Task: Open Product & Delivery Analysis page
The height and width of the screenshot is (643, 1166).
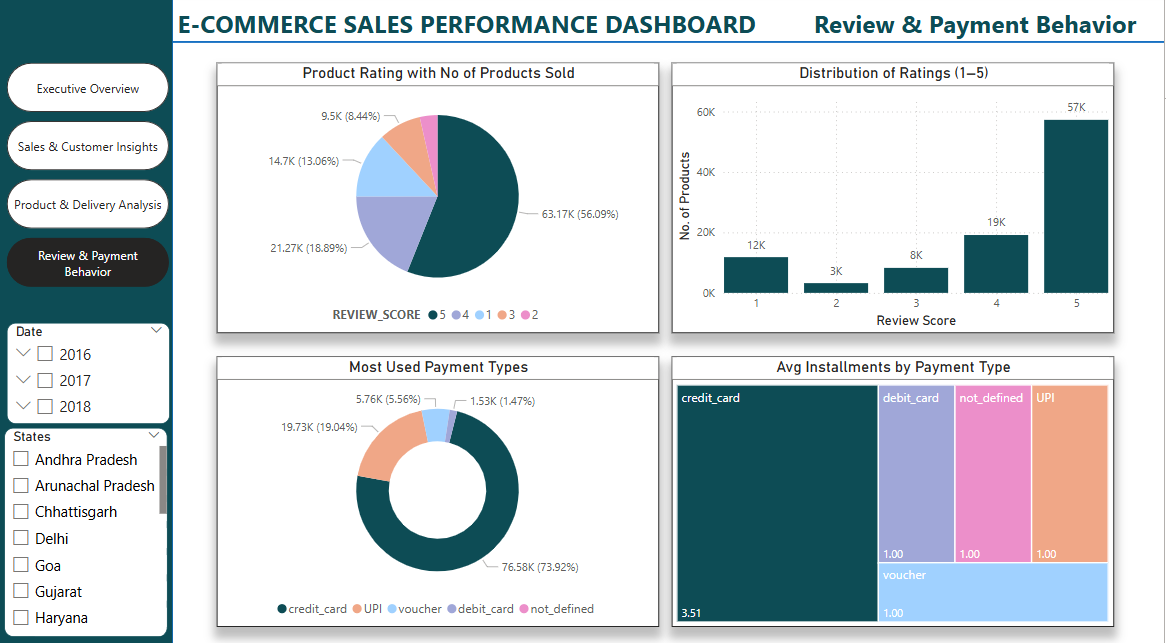Action: [87, 204]
